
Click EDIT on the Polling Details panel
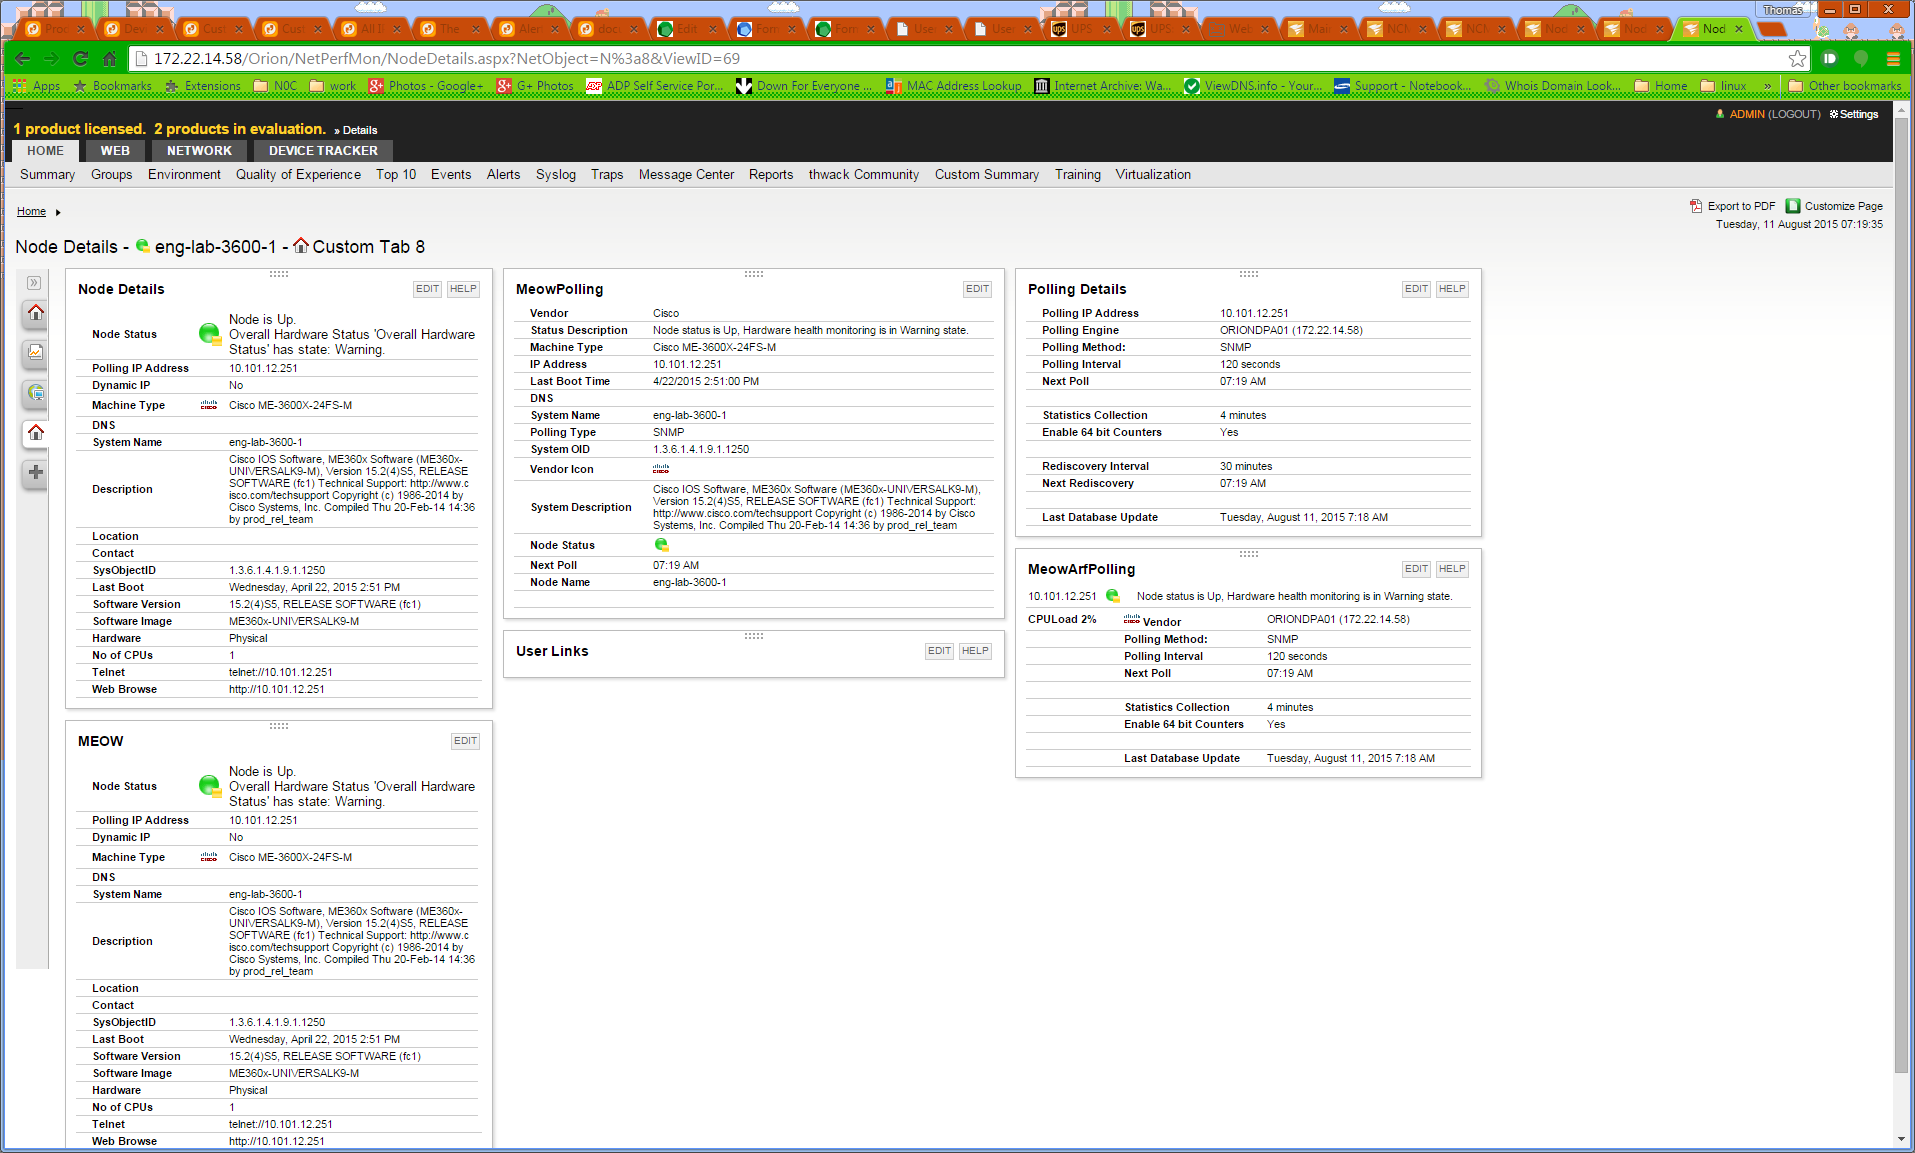1416,289
